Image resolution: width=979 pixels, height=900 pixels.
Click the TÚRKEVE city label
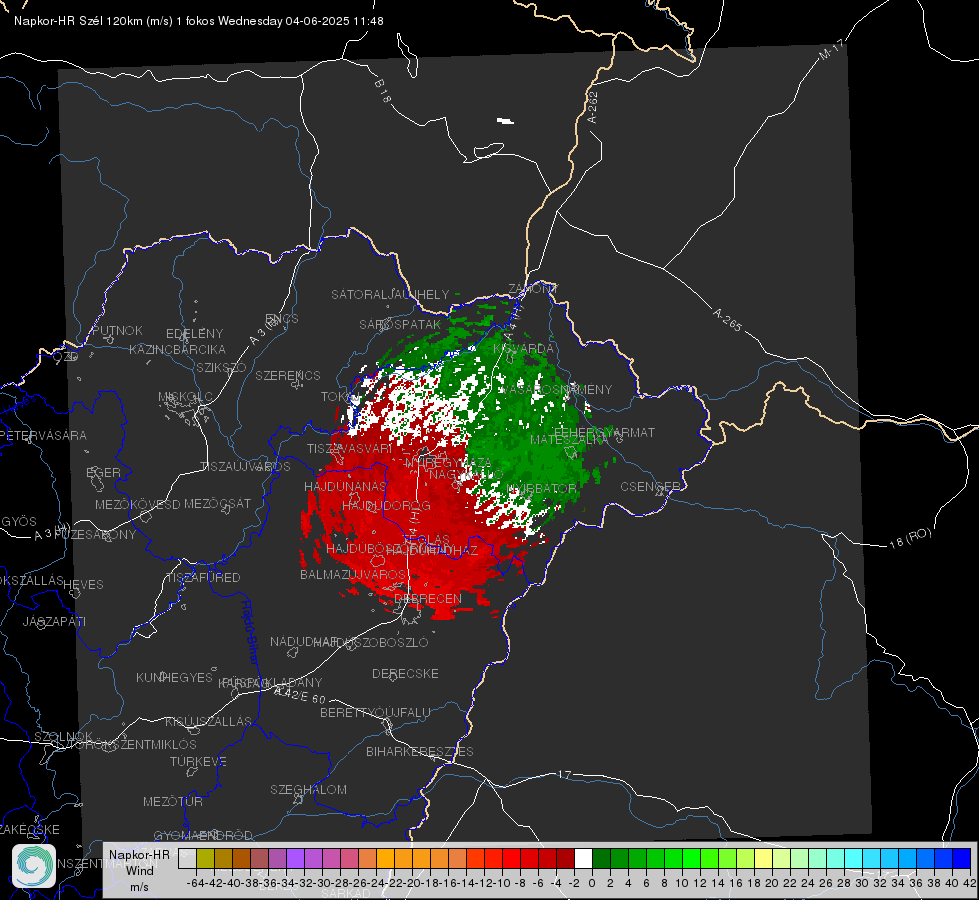point(199,761)
